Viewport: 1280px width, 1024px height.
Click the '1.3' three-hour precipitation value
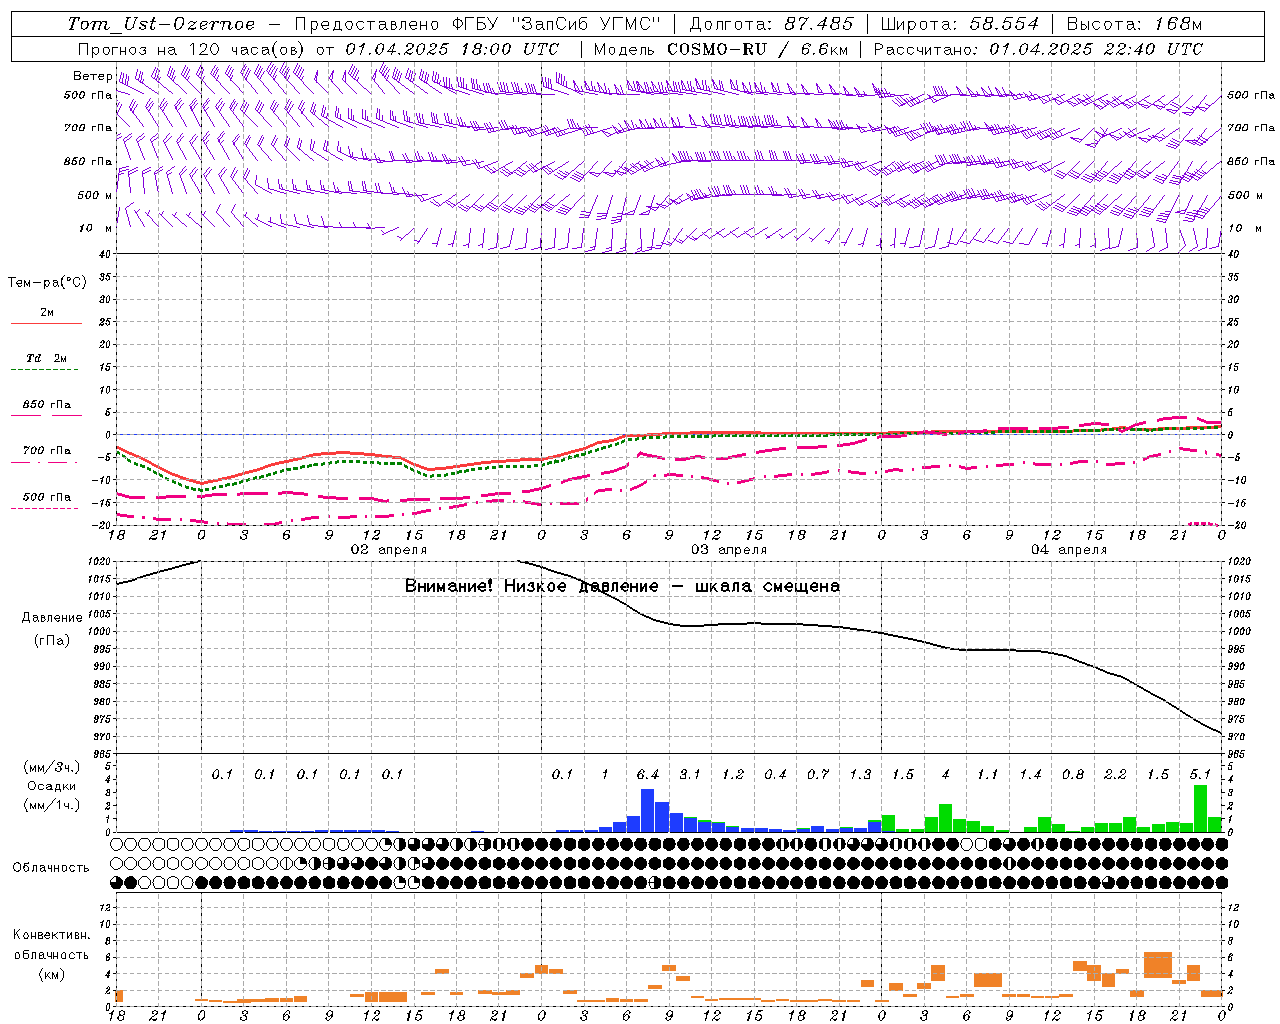(860, 774)
